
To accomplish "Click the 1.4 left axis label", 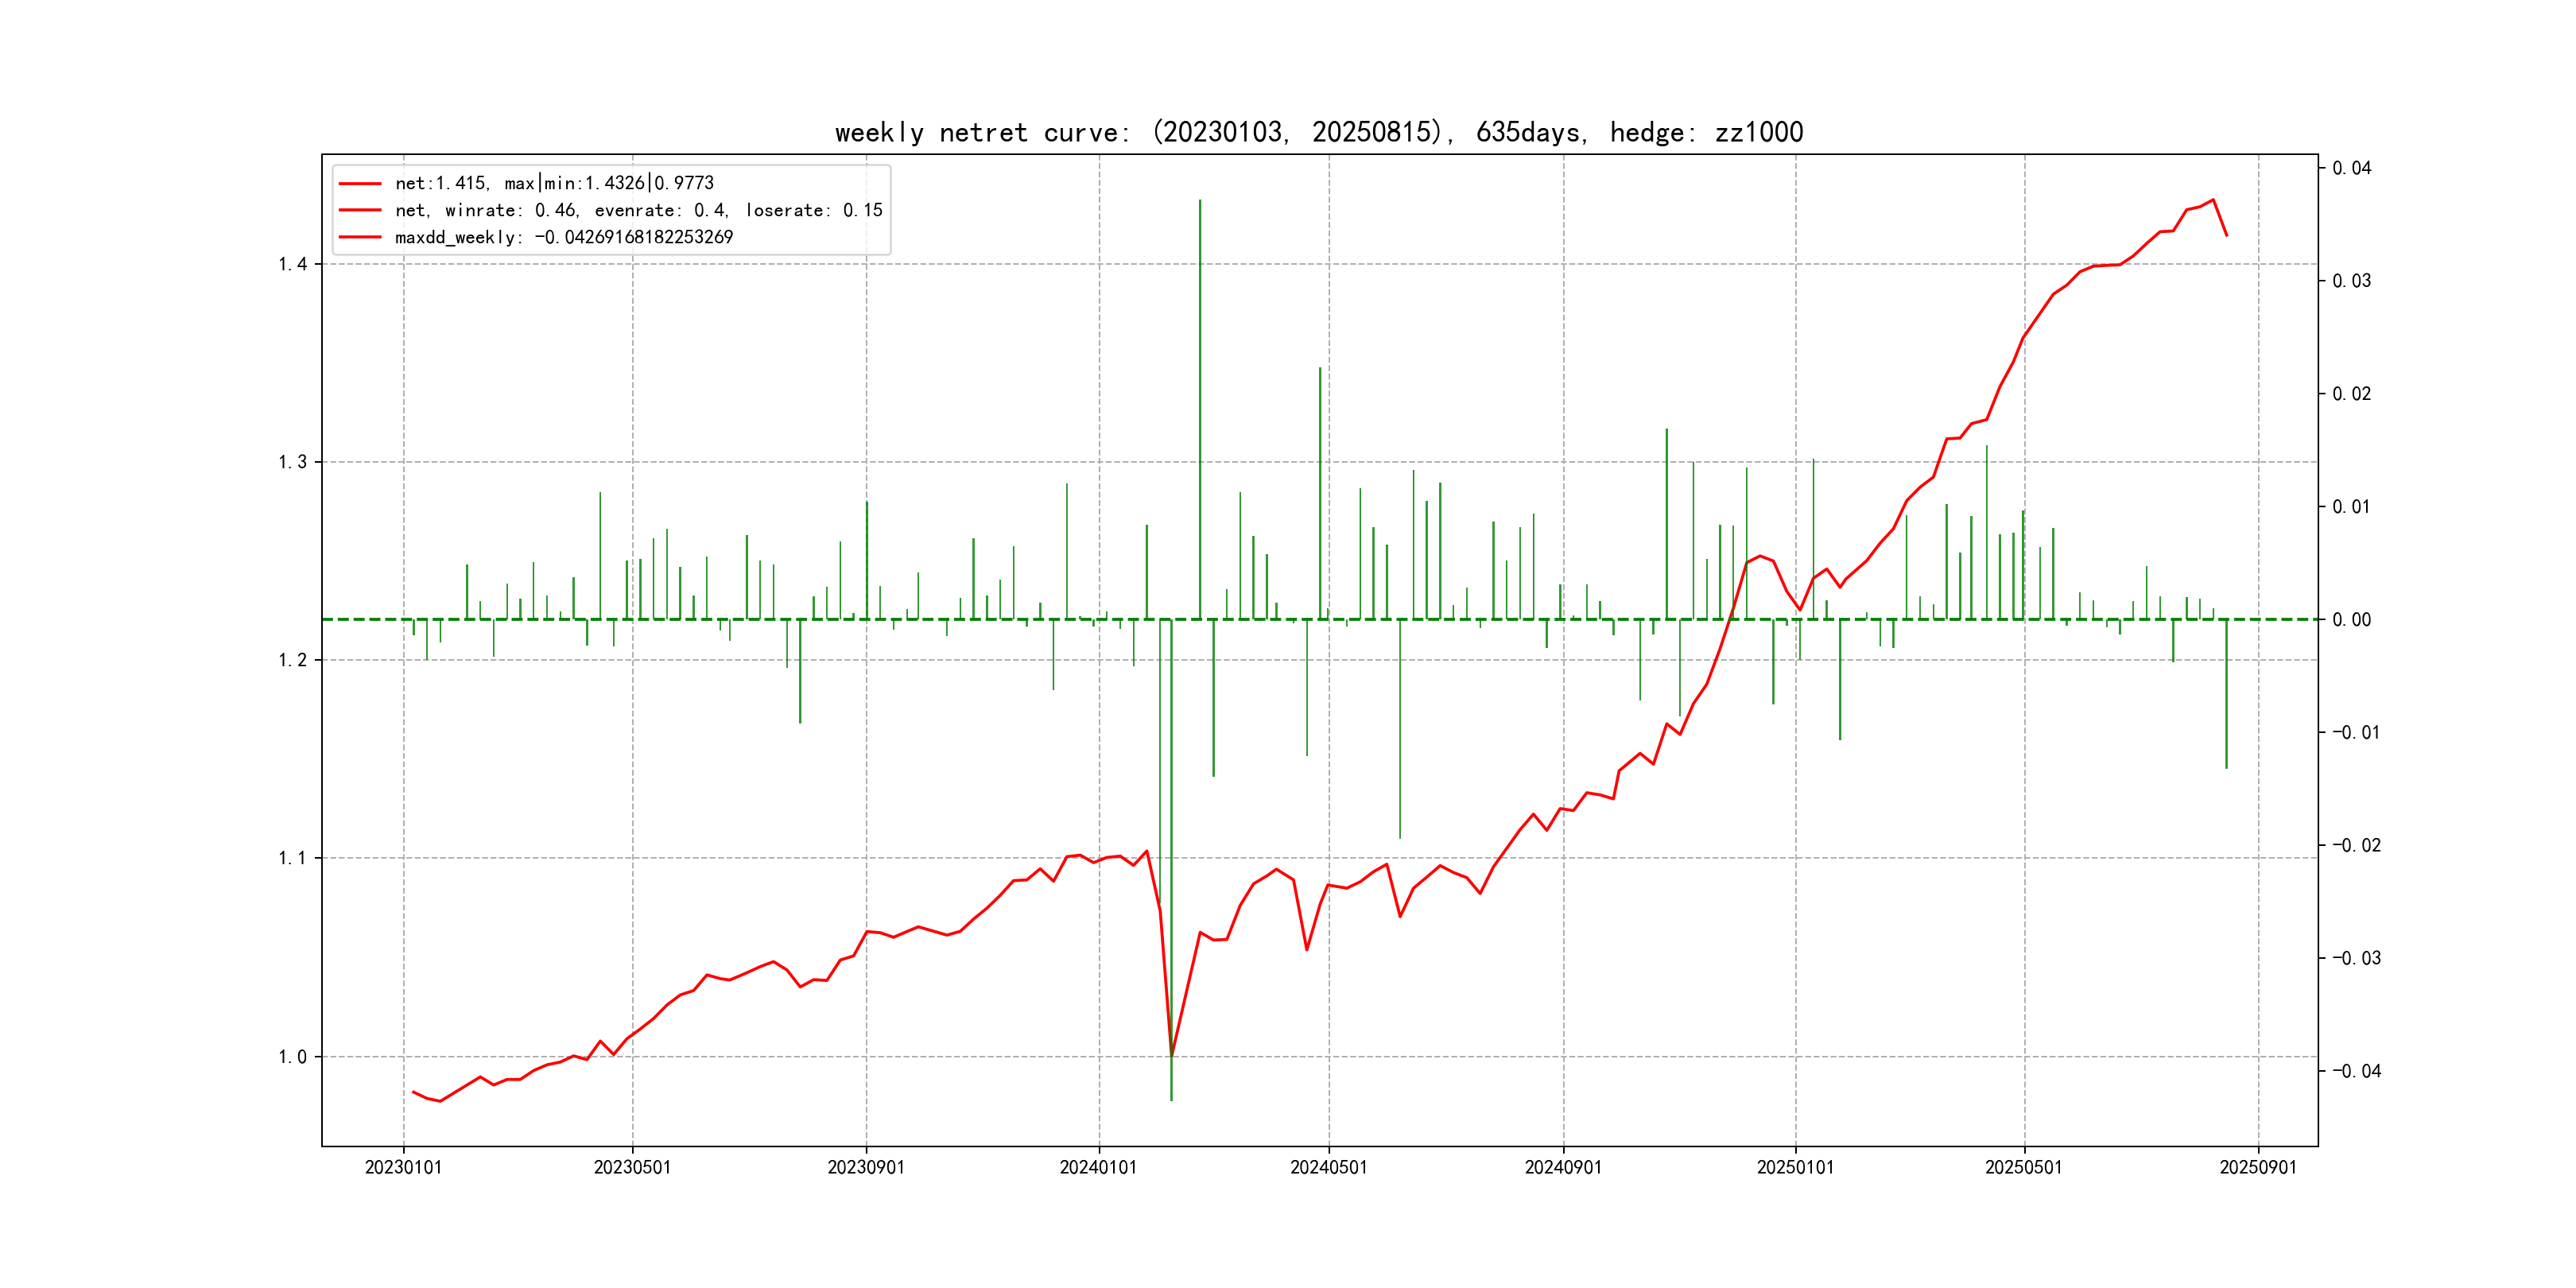I will pos(292,264).
